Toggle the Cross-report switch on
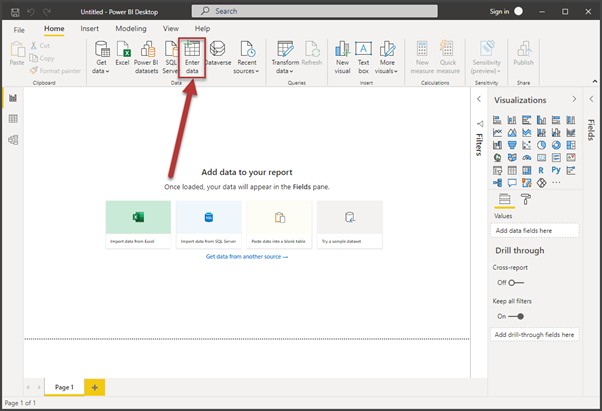Image resolution: width=602 pixels, height=411 pixels. click(516, 283)
